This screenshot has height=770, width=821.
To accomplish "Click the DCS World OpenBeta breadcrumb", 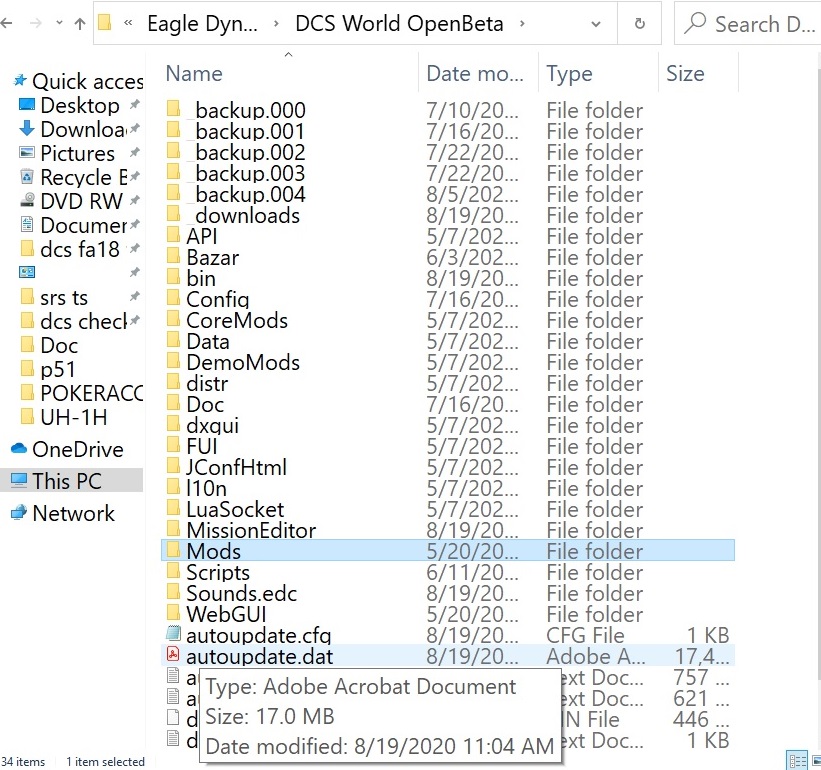I will pyautogui.click(x=399, y=24).
